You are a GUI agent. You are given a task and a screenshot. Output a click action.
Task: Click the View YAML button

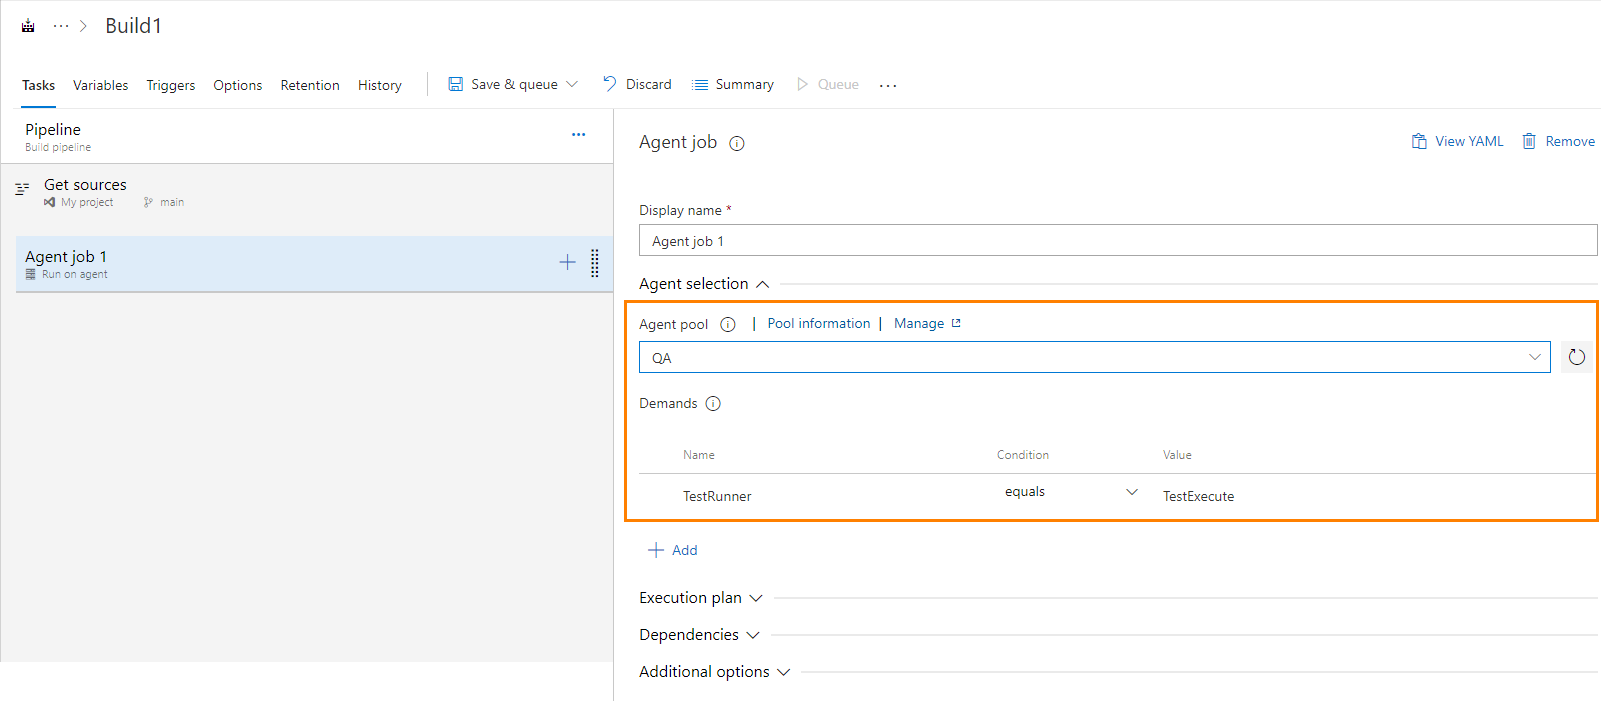tap(1457, 142)
